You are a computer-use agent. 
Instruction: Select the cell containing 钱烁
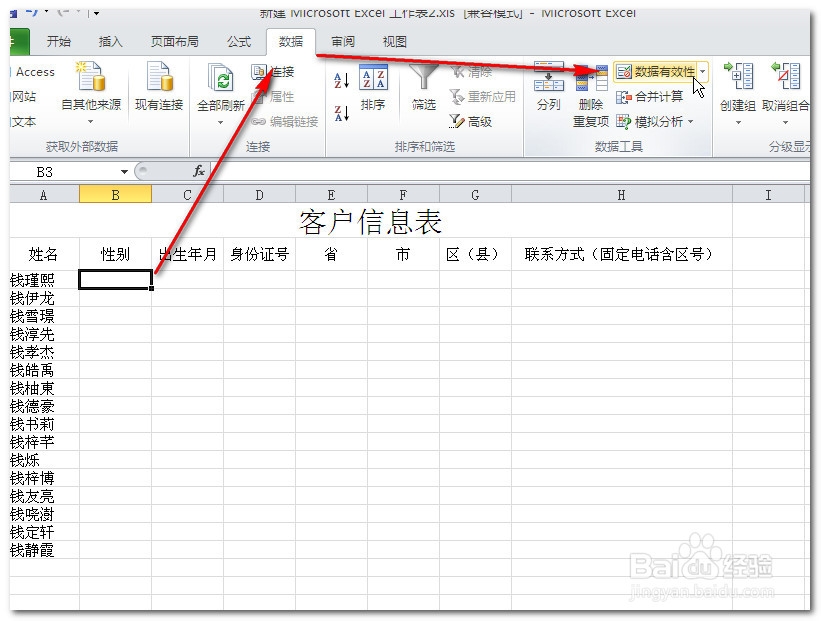coord(44,460)
